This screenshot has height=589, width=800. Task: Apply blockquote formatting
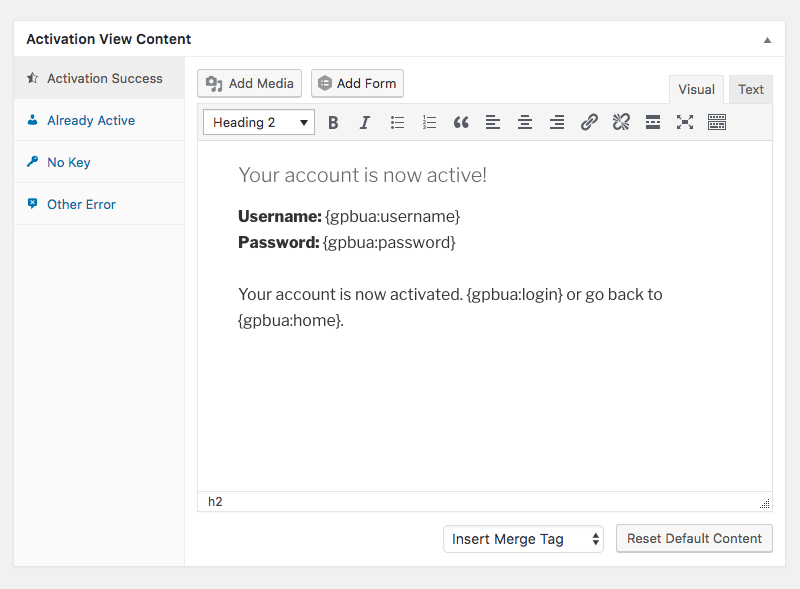tap(461, 122)
